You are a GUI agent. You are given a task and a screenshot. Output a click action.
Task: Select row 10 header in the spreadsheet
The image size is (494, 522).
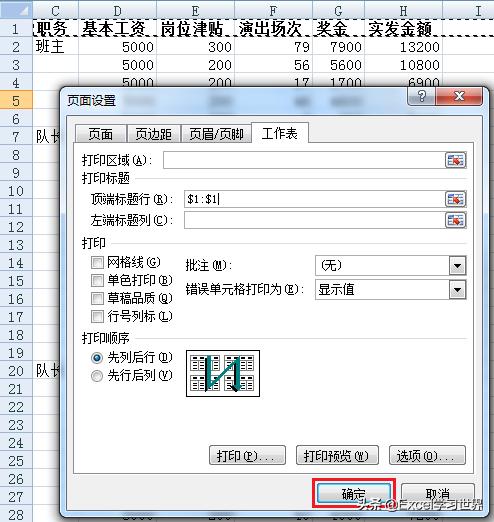pyautogui.click(x=16, y=191)
